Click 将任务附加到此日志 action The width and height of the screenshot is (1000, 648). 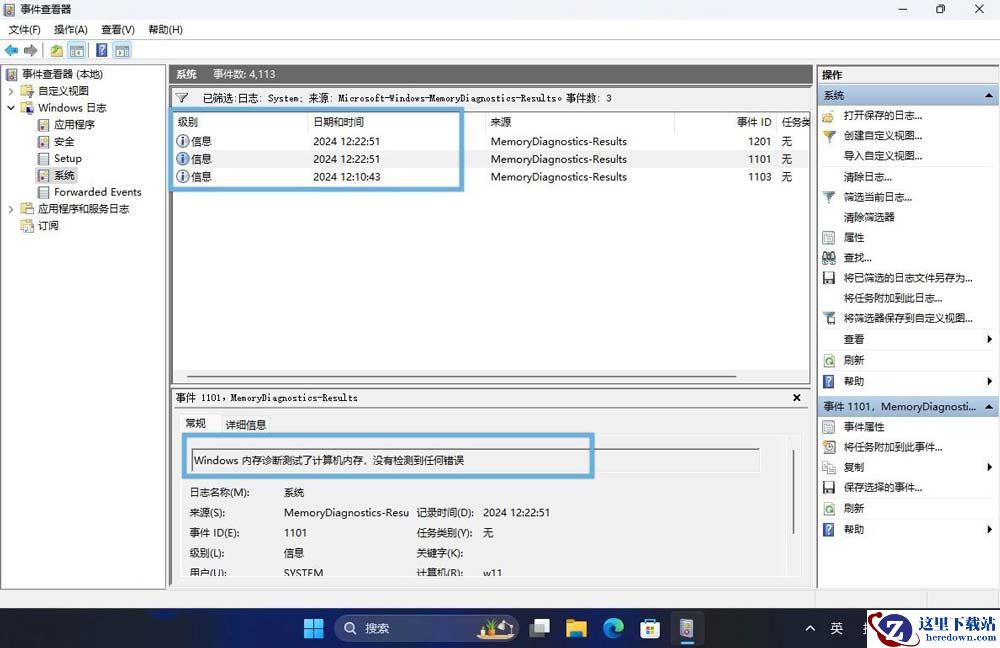tap(892, 298)
